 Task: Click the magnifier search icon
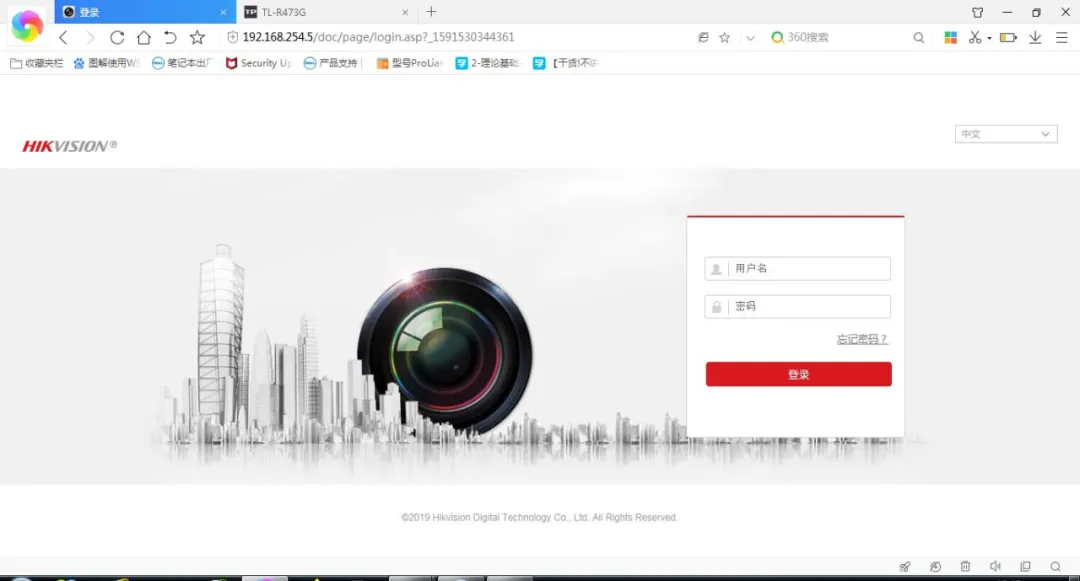[x=919, y=38]
